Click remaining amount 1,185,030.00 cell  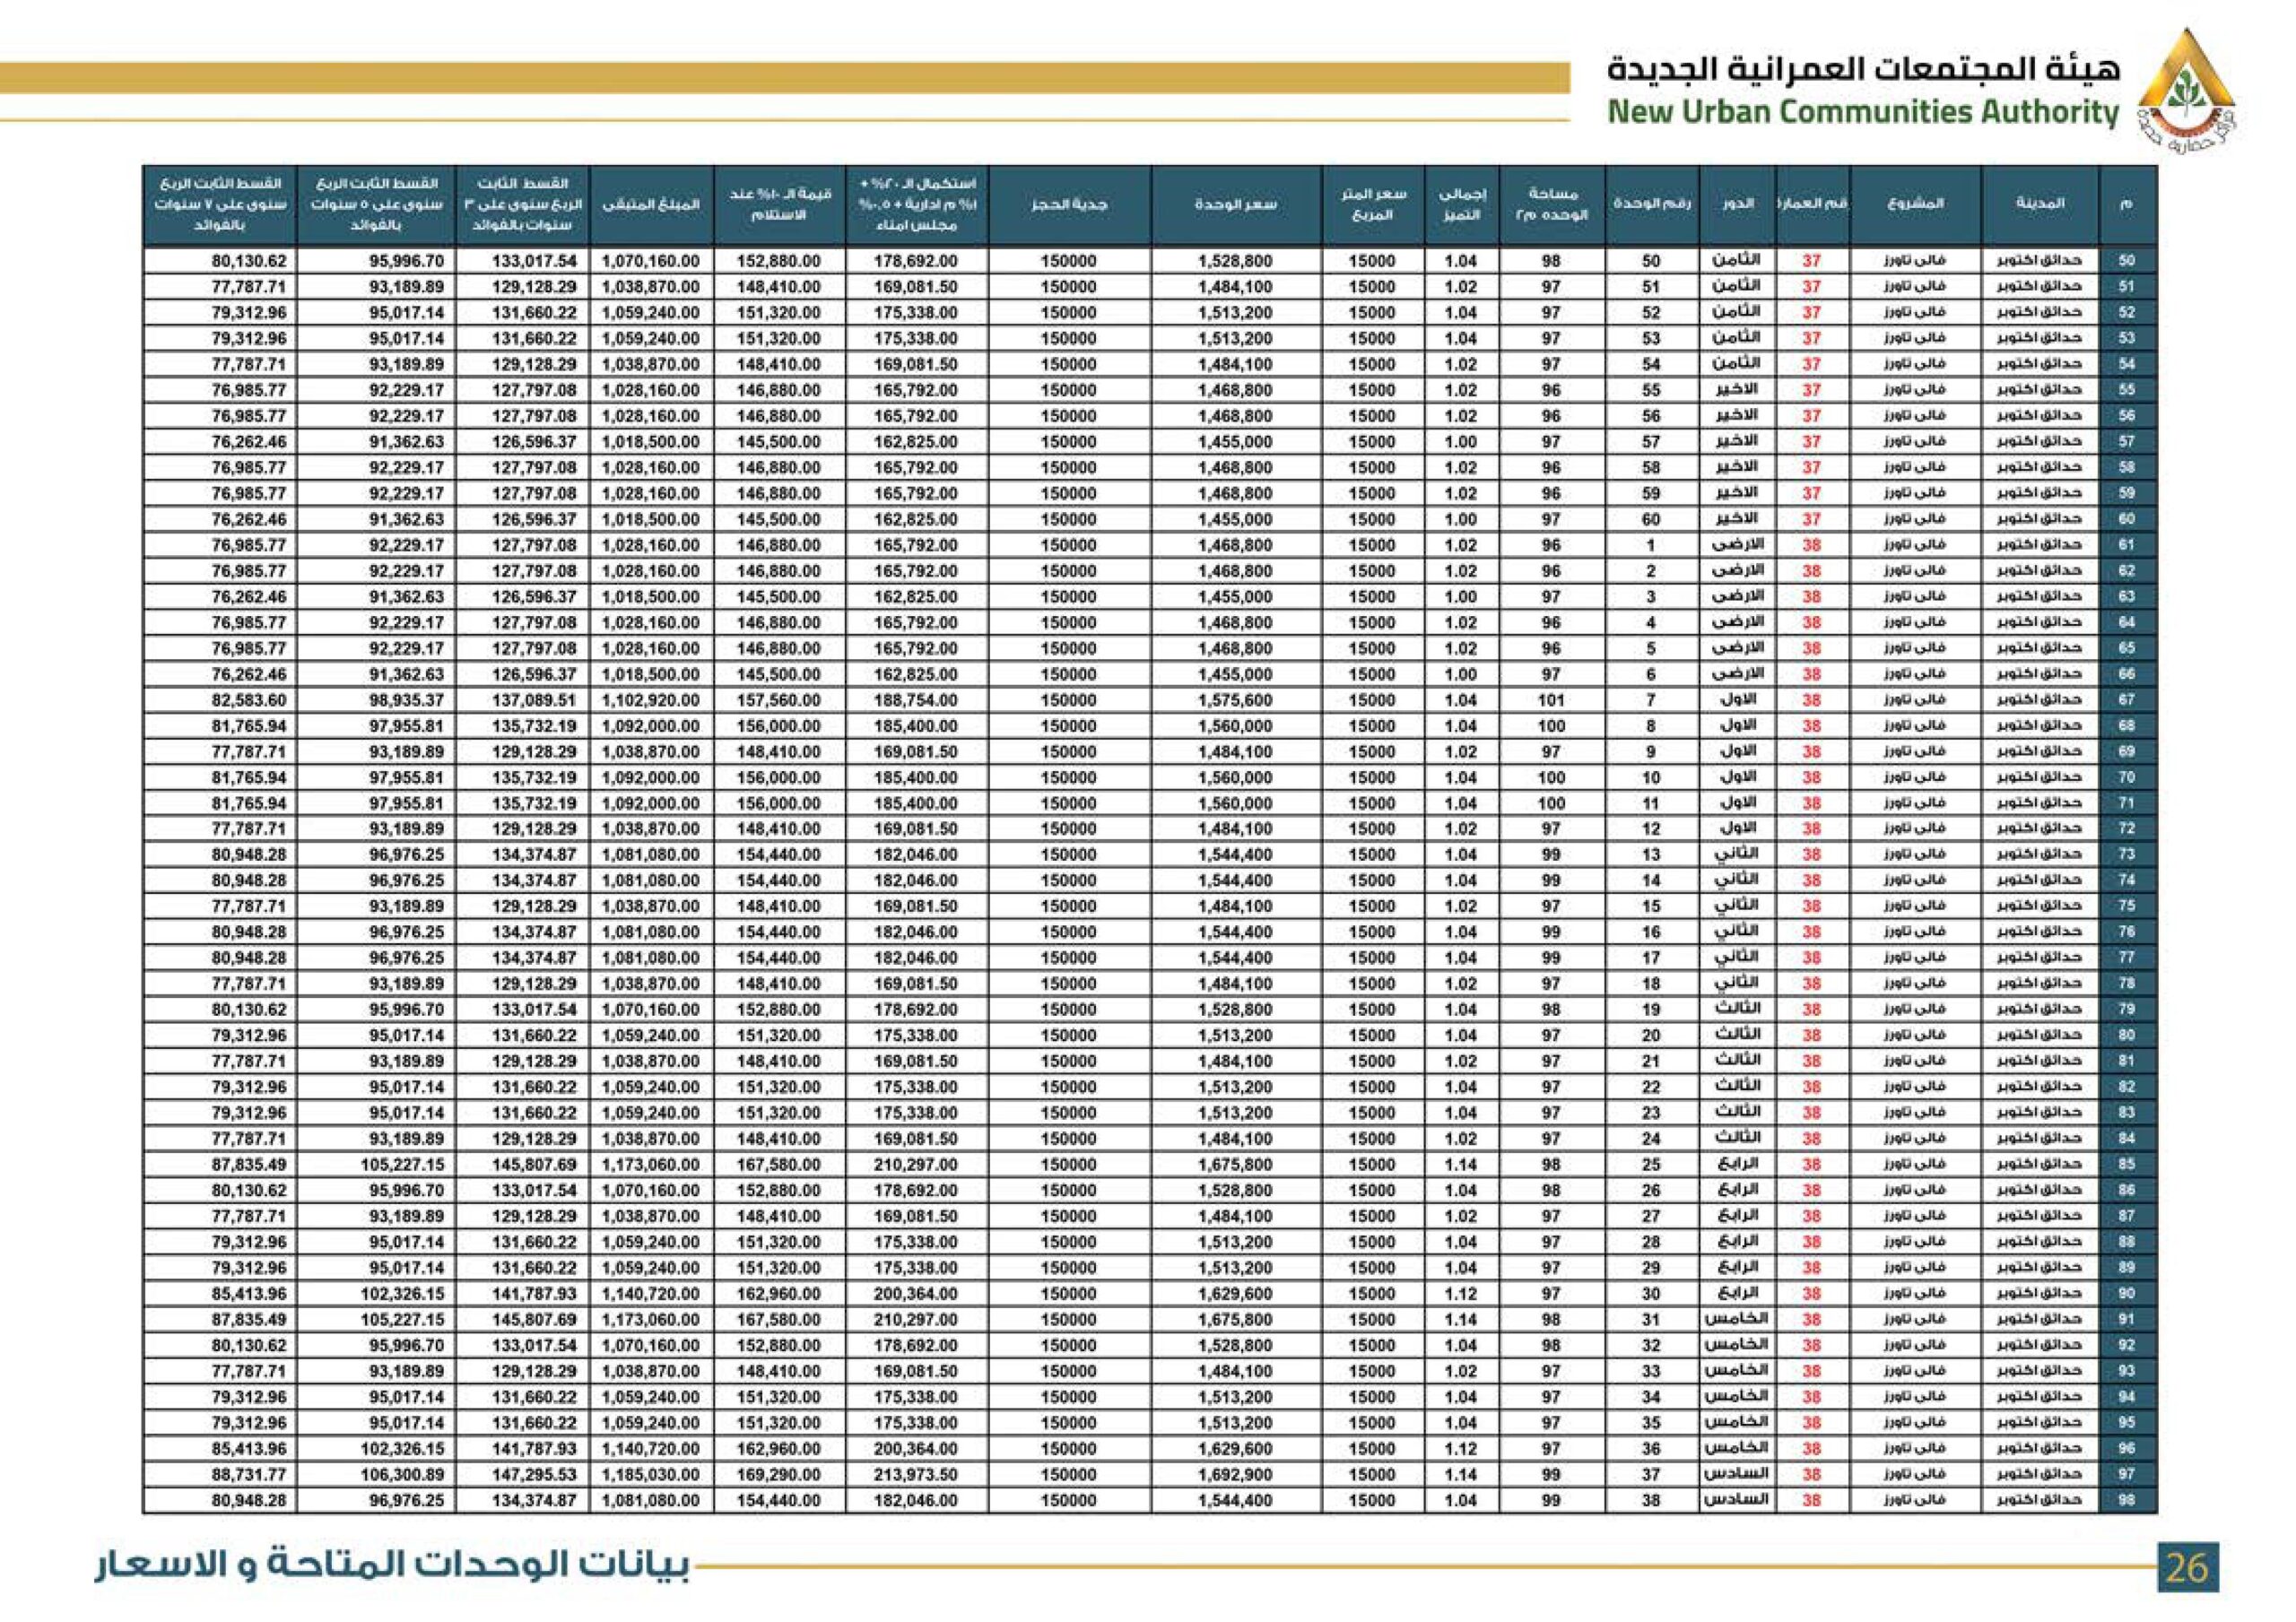[651, 1474]
